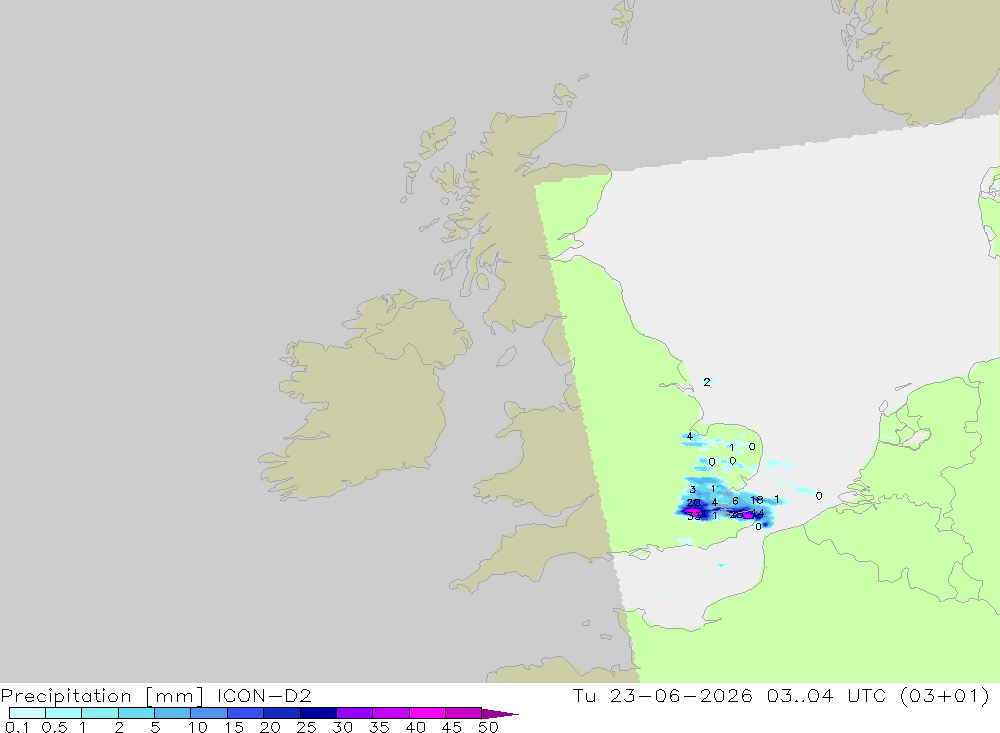Click the '0' value nearest the Dutch coast
Image resolution: width=1000 pixels, height=733 pixels.
819,496
